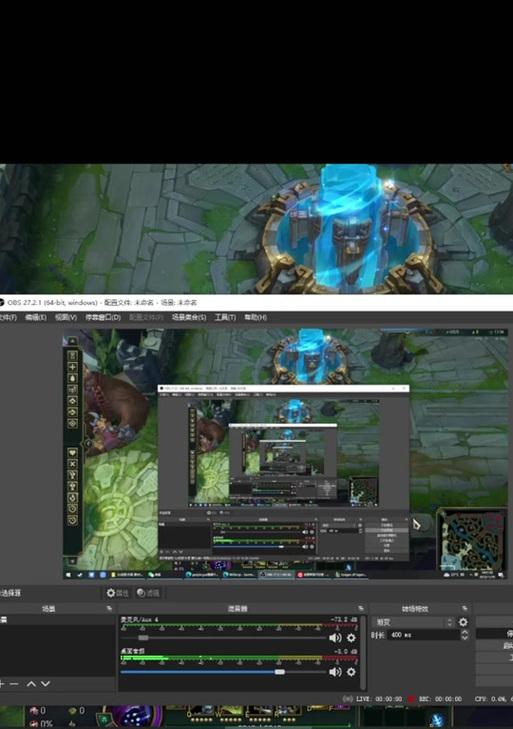The height and width of the screenshot is (729, 513).
Task: Open 桌面音频 audio settings gear
Action: pyautogui.click(x=351, y=672)
